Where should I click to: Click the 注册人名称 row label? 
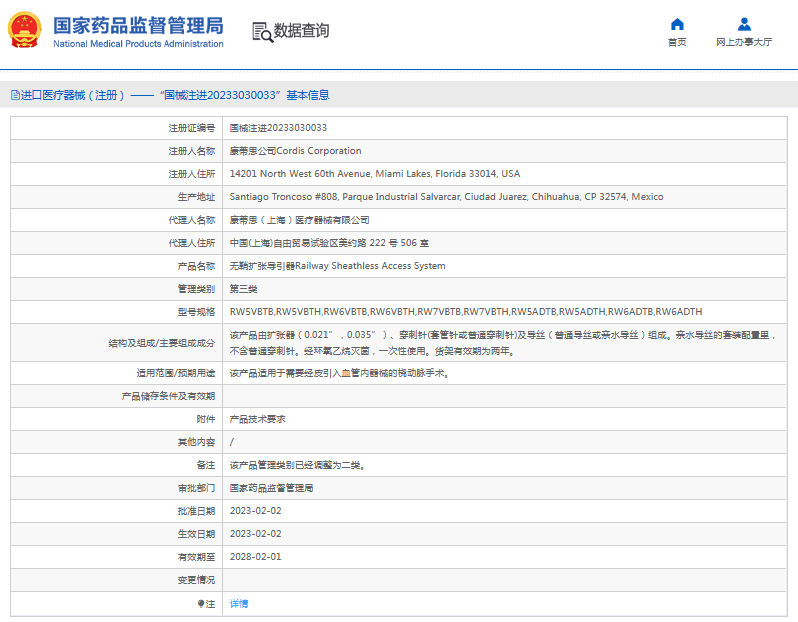[192, 151]
